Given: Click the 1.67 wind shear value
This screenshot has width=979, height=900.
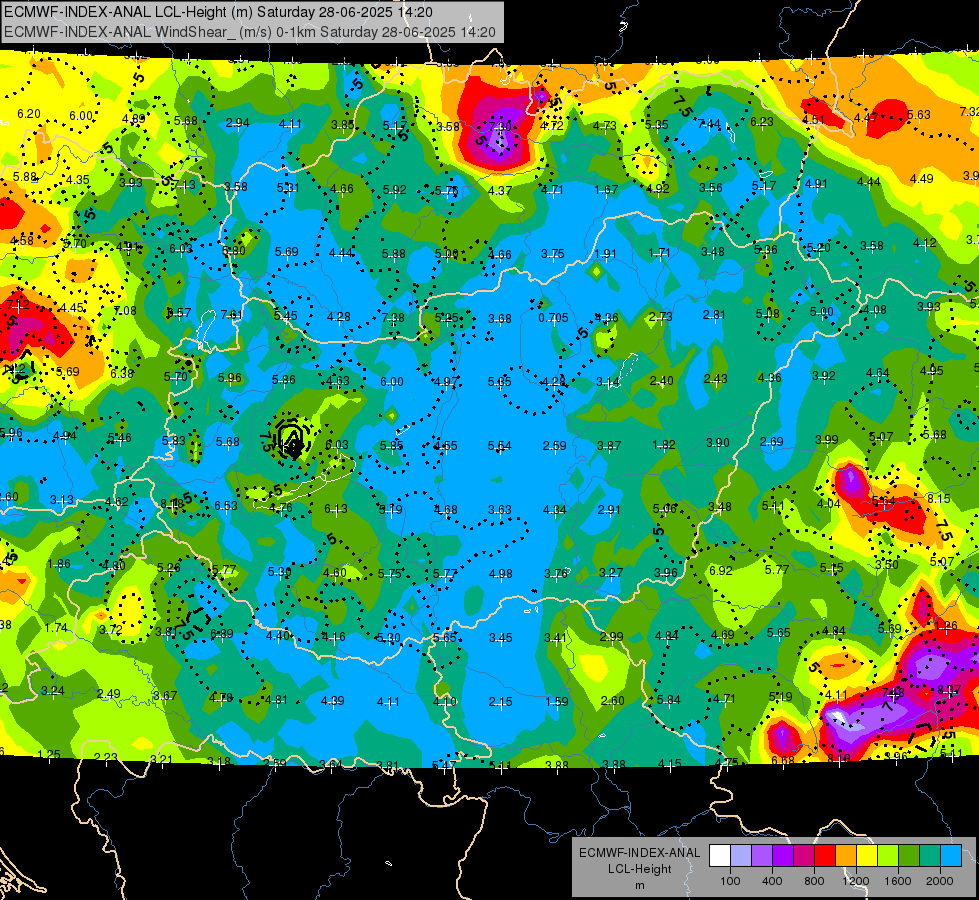Looking at the screenshot, I should click(606, 189).
